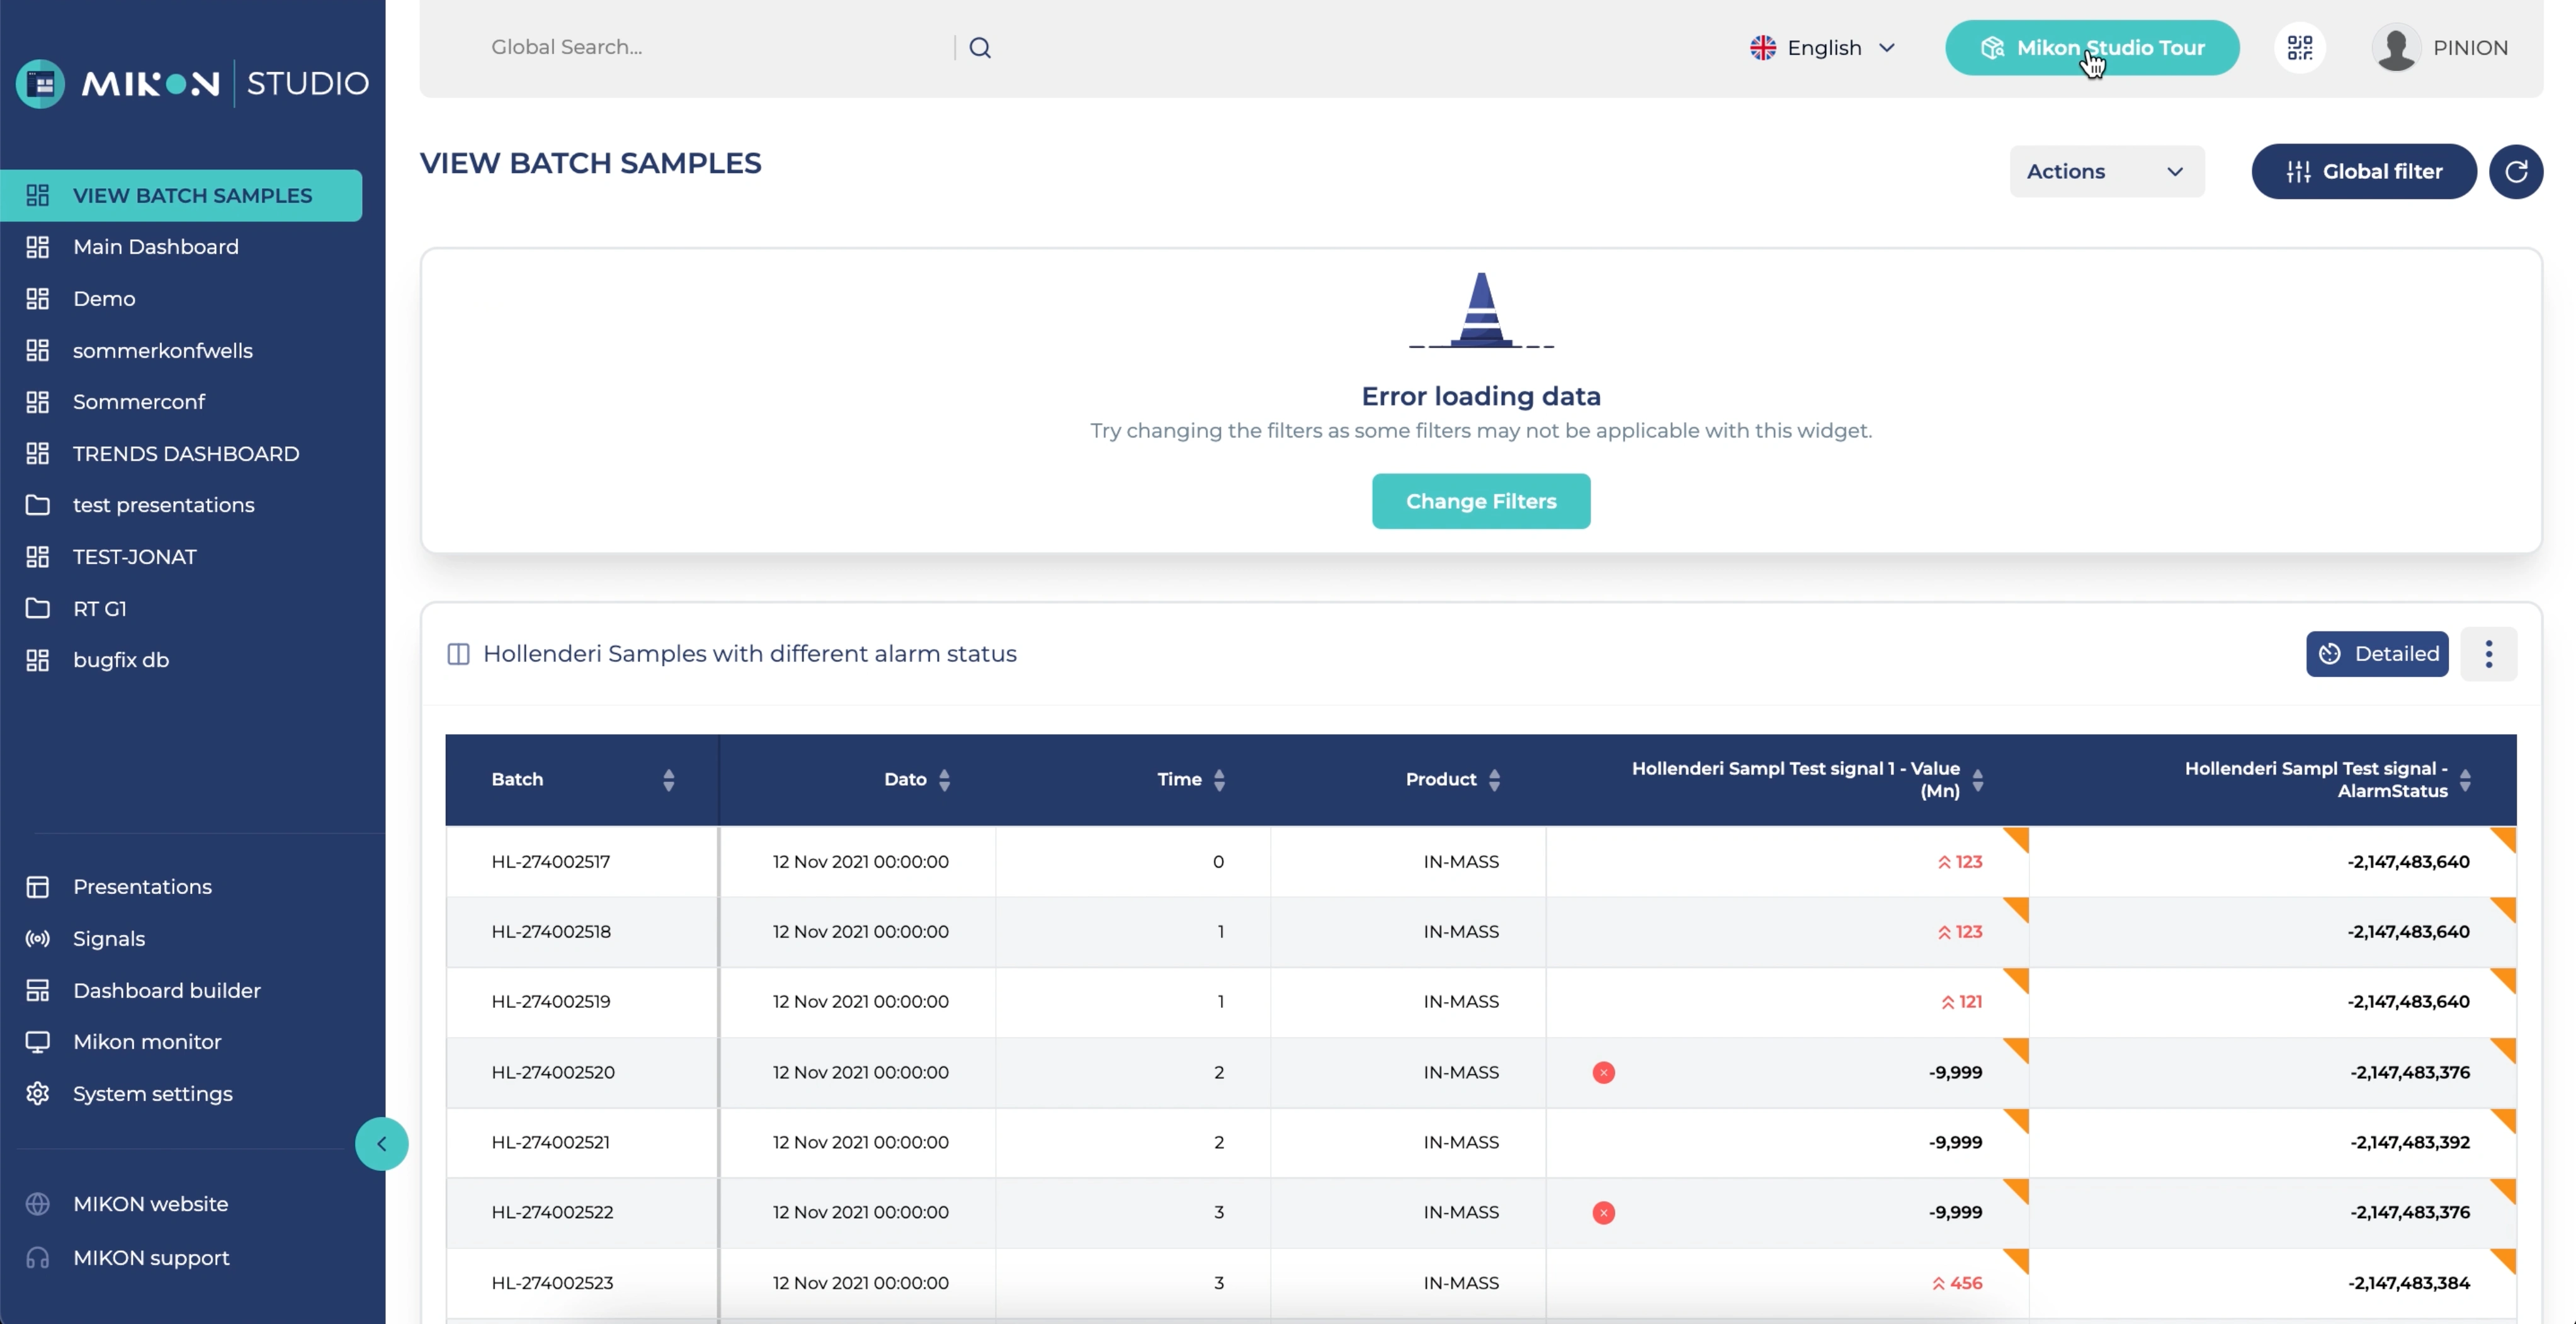Switch to Detailed view button
Screen dimensions: 2576x1324
click(x=2377, y=654)
